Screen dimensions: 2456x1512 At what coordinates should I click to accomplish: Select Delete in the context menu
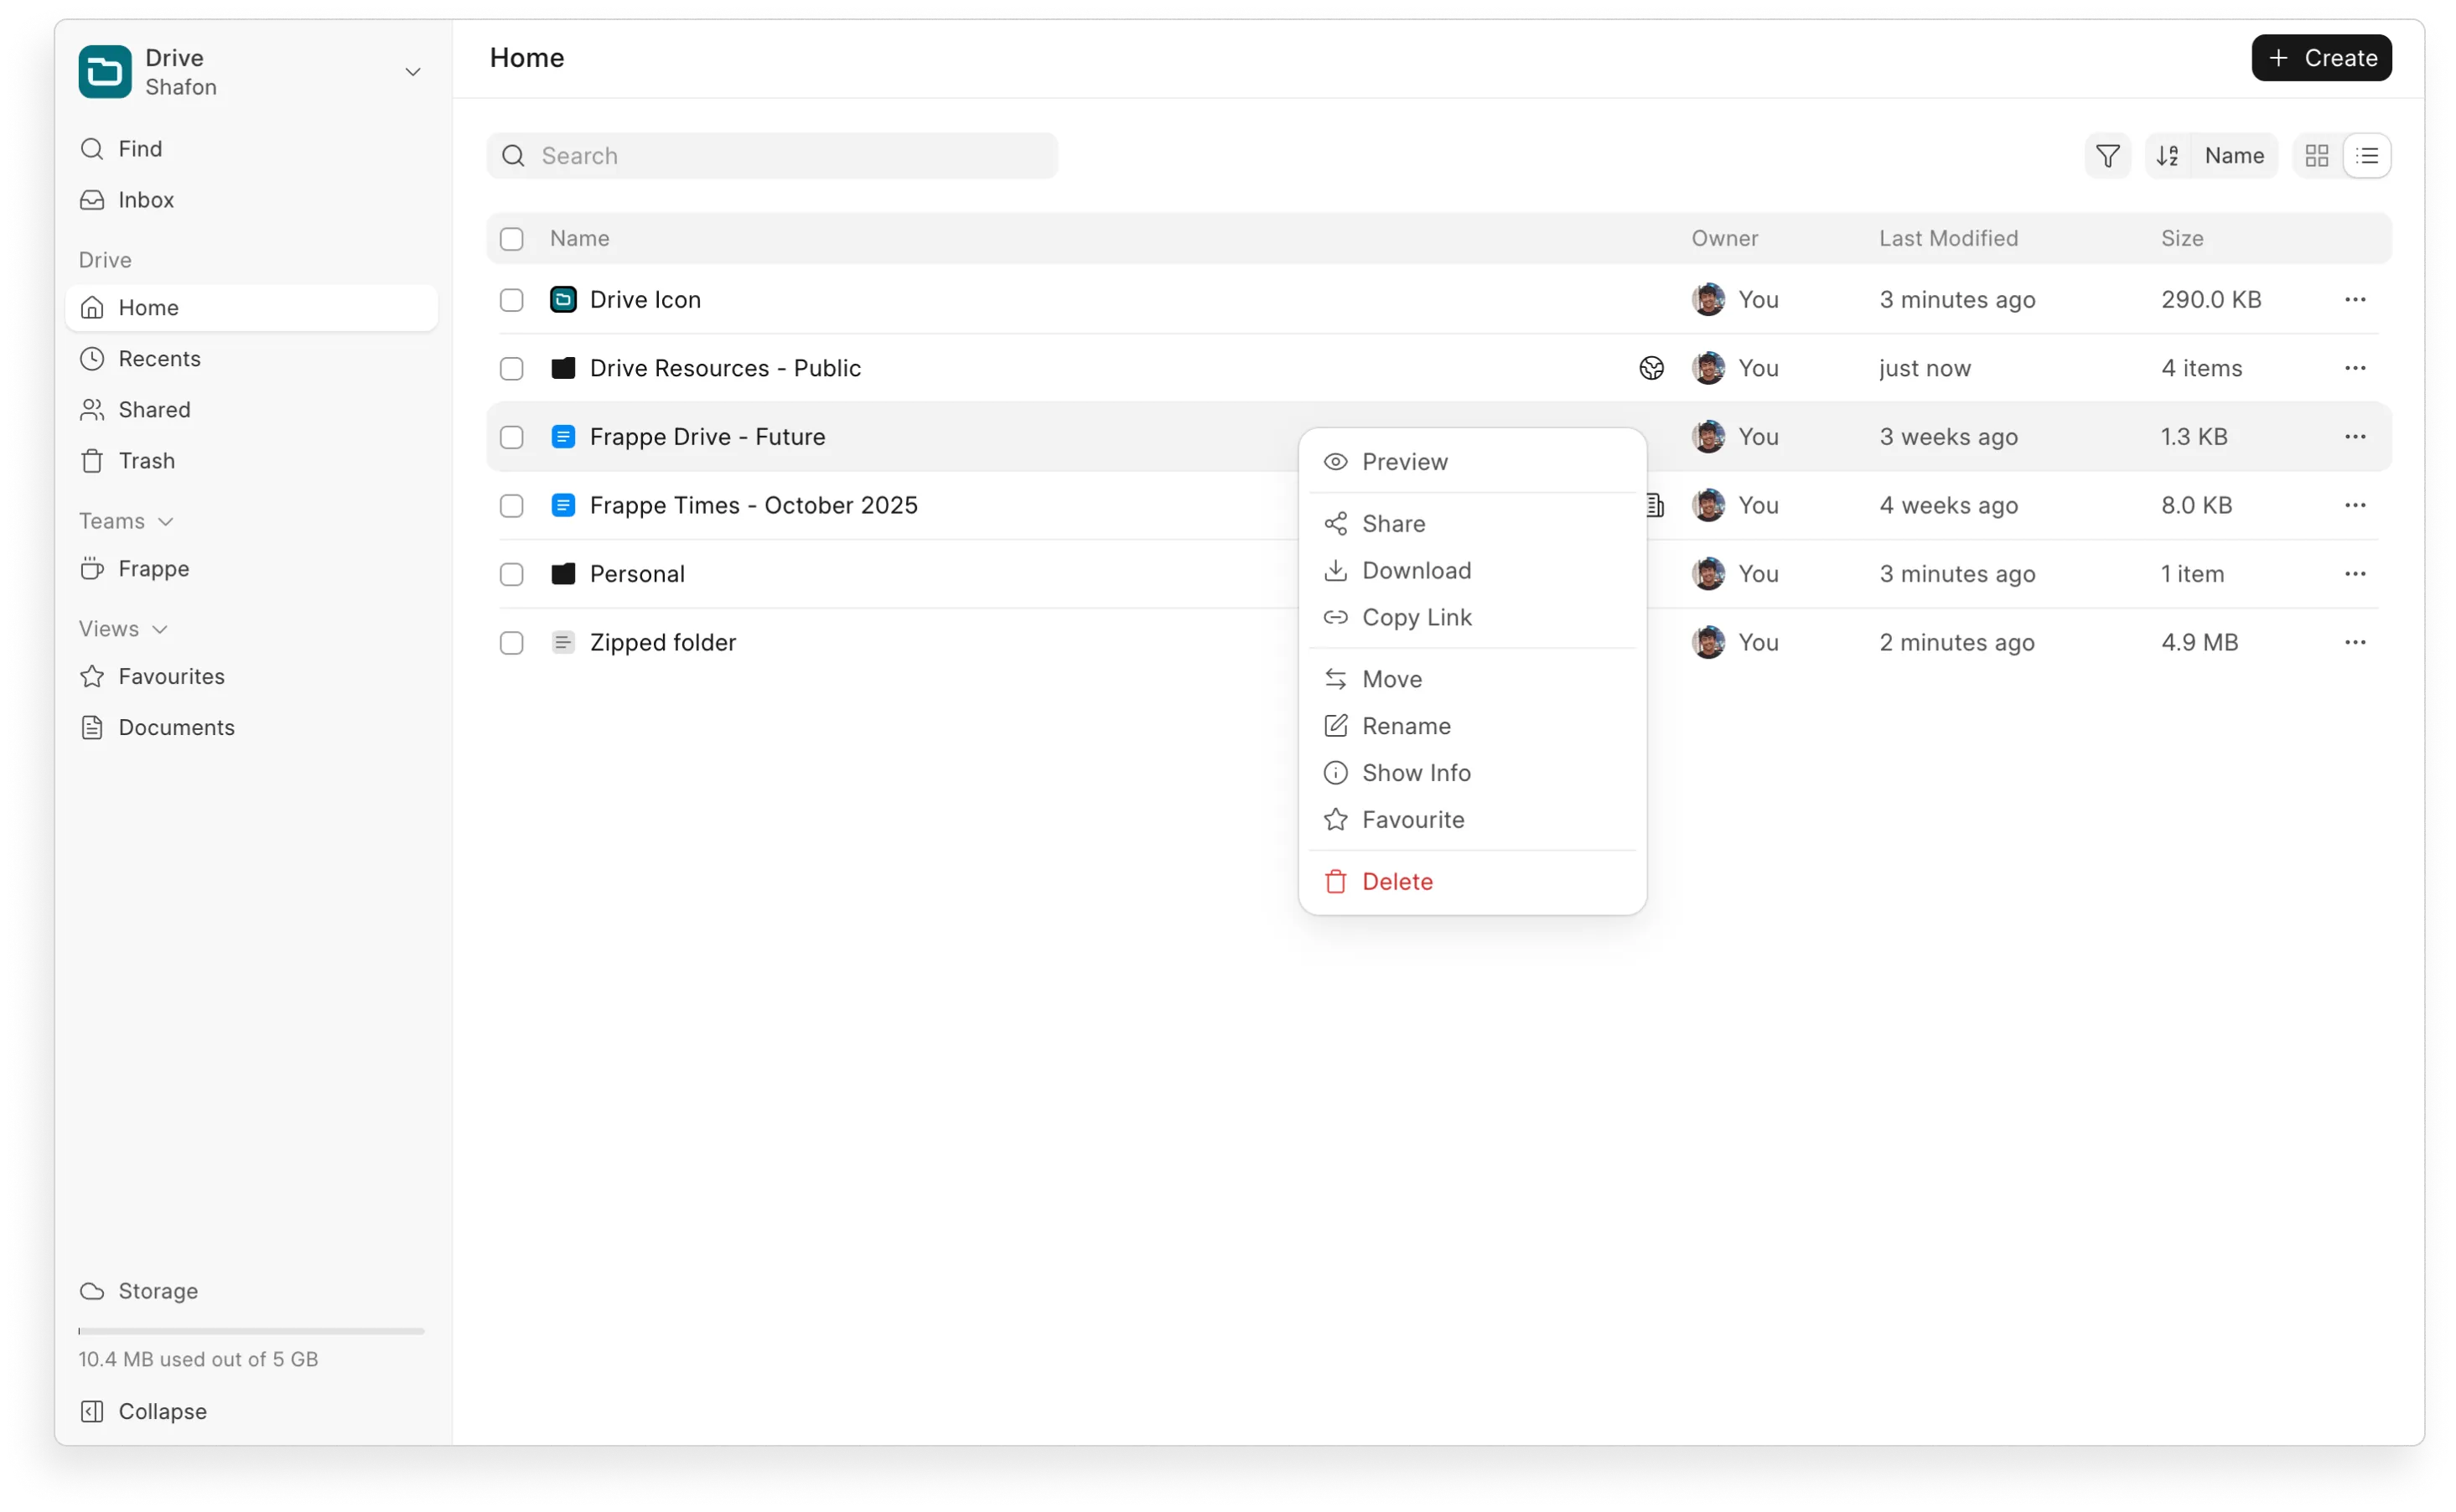click(x=1396, y=881)
